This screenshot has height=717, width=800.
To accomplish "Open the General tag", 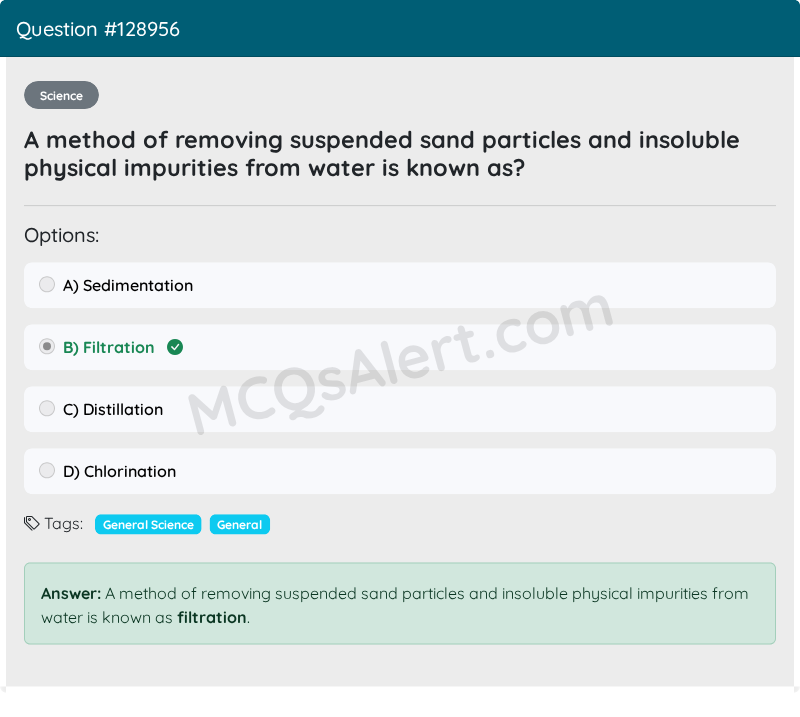I will tap(239, 525).
